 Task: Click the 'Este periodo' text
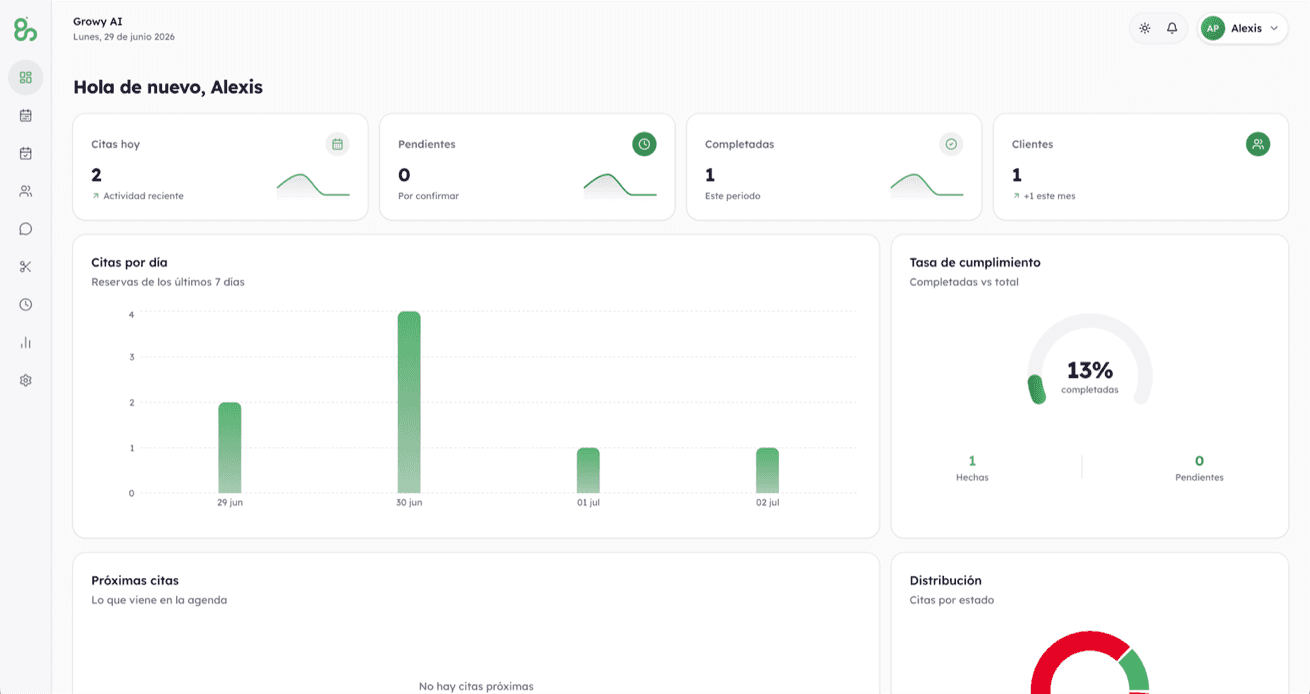732,196
